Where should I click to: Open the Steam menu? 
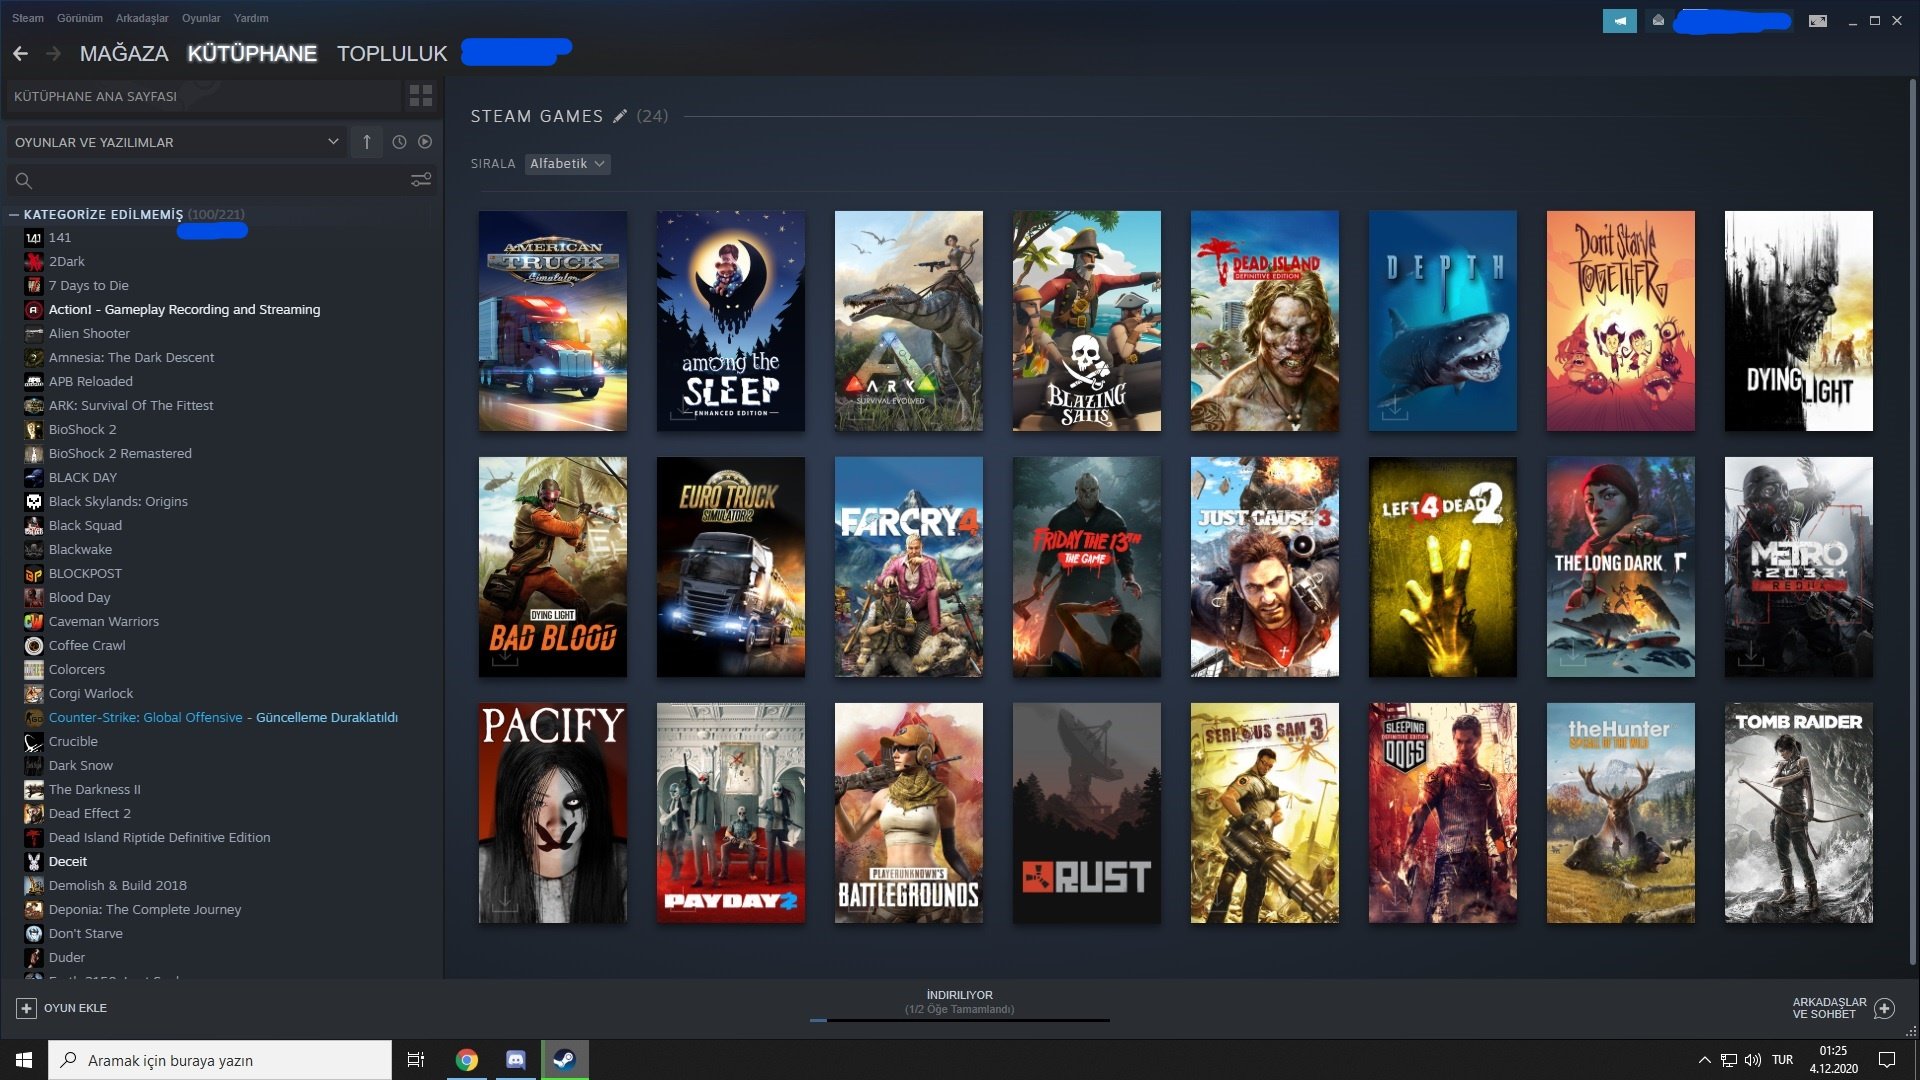point(28,18)
